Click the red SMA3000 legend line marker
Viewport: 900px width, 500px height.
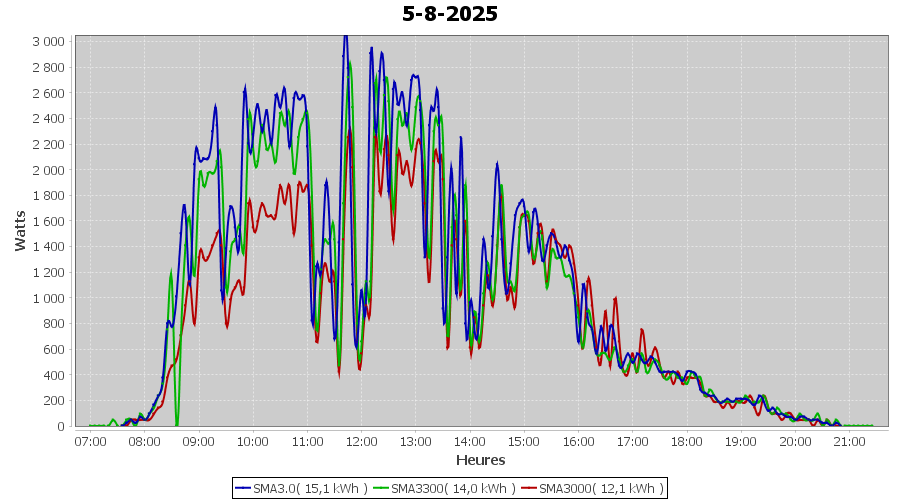point(529,489)
